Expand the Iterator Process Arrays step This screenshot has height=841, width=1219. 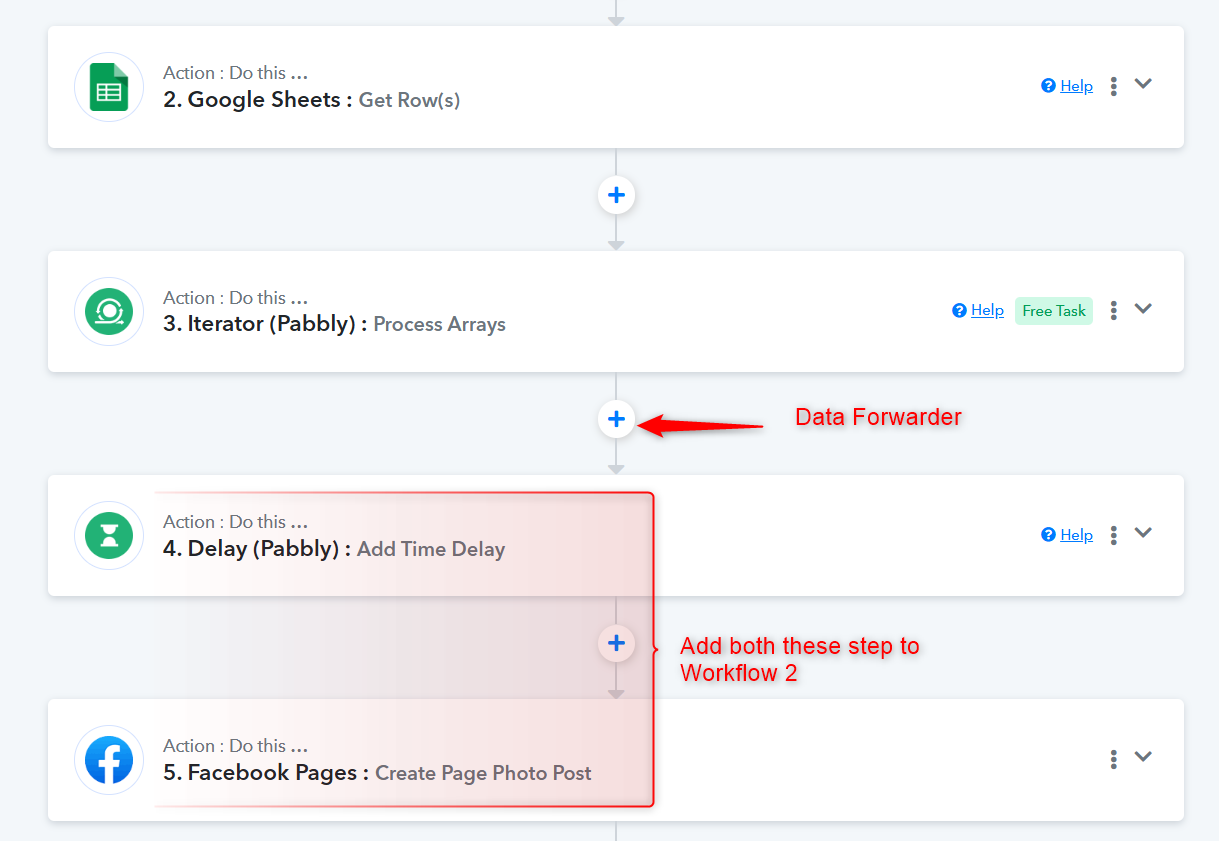pos(1143,309)
